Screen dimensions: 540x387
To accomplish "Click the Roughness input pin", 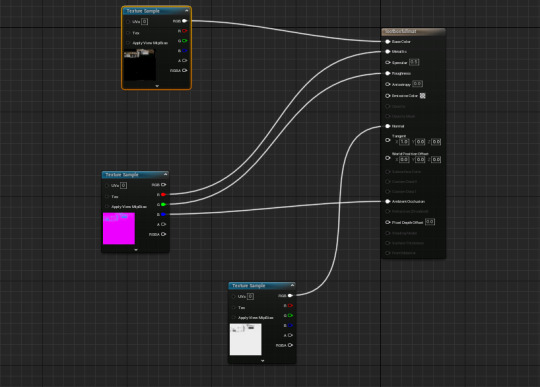I will [x=388, y=73].
